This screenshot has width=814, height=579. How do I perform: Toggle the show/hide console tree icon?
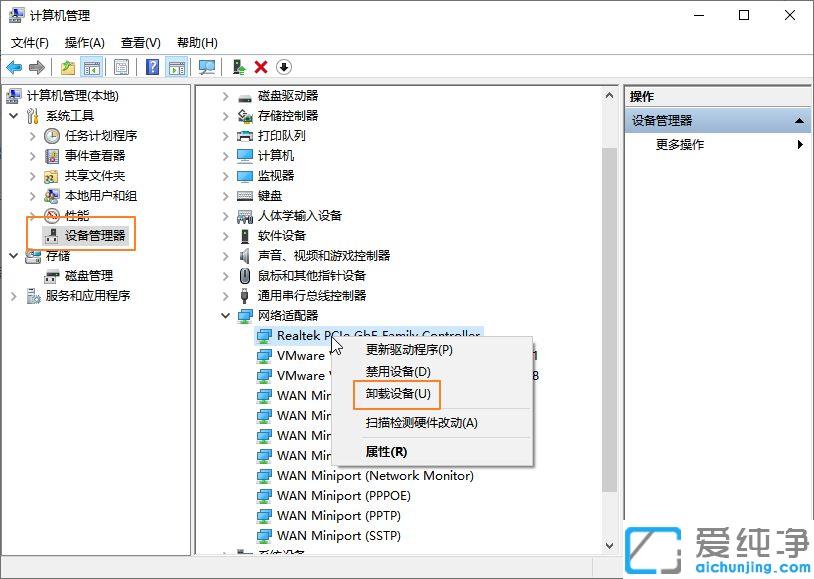coord(92,67)
